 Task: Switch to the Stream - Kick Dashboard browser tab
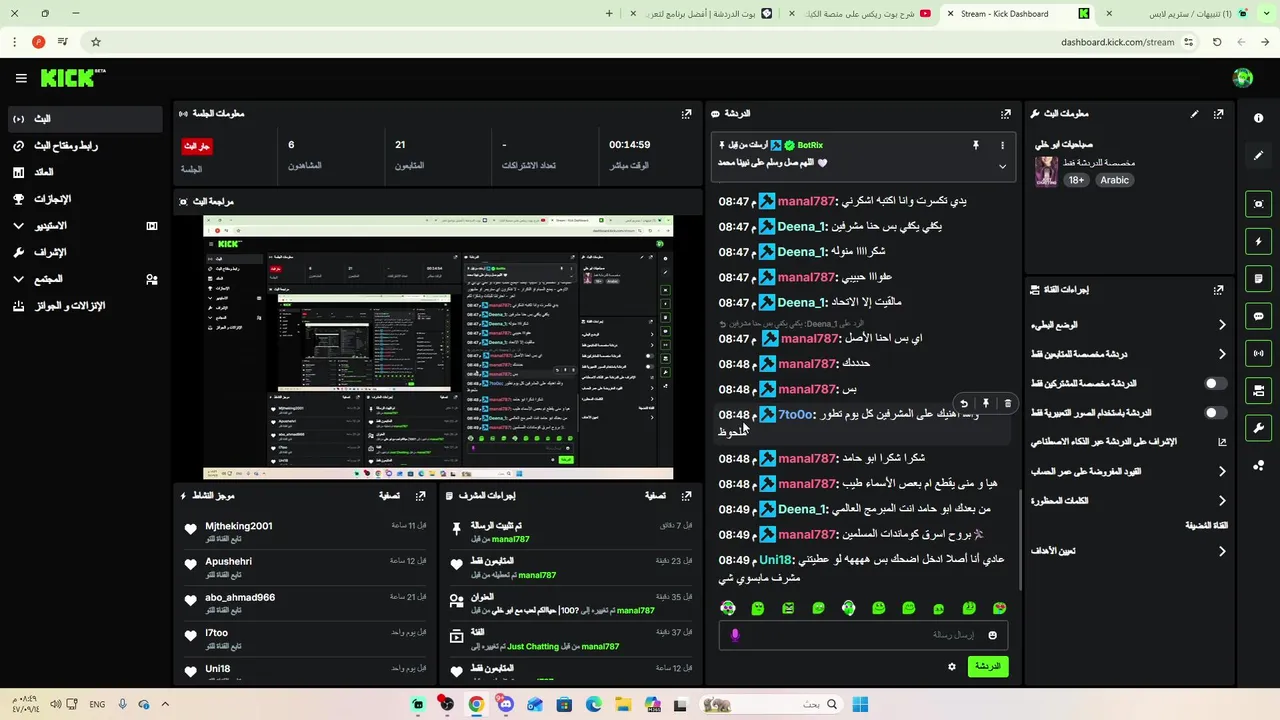(1017, 14)
